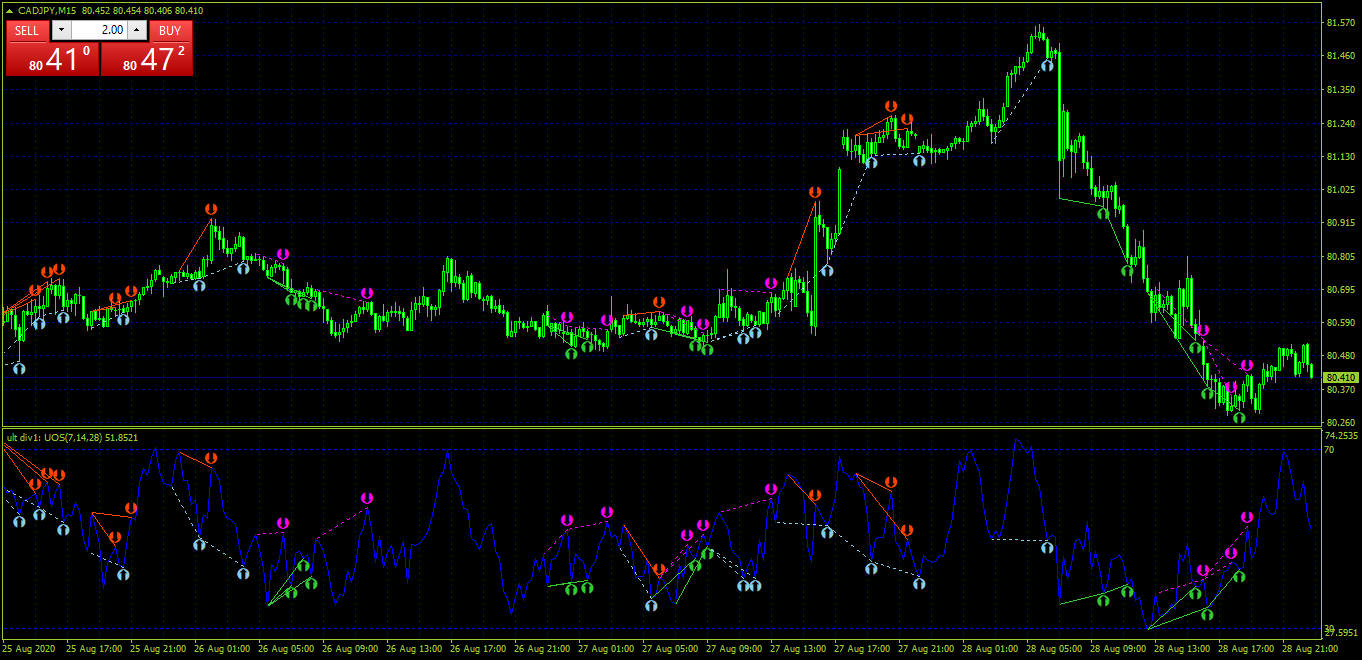Screen dimensions: 1362x660
Task: Click the light-blue arrow beside the 81.46 price peak
Action: pos(1047,64)
